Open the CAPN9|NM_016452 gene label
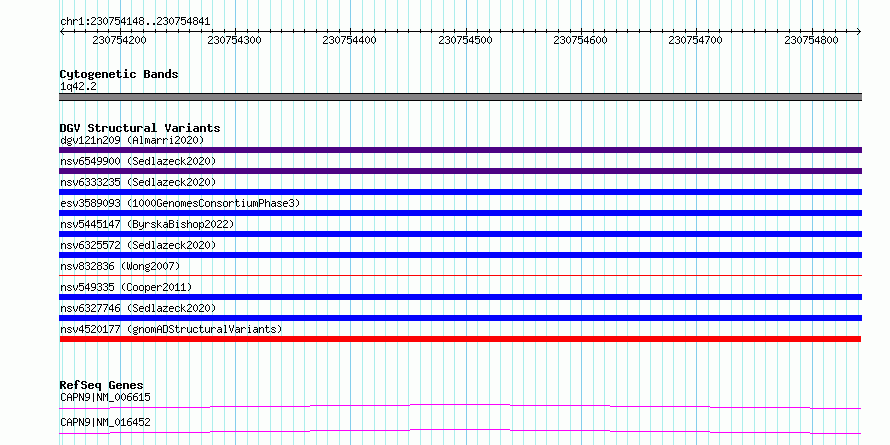890x445 pixels. pos(106,422)
